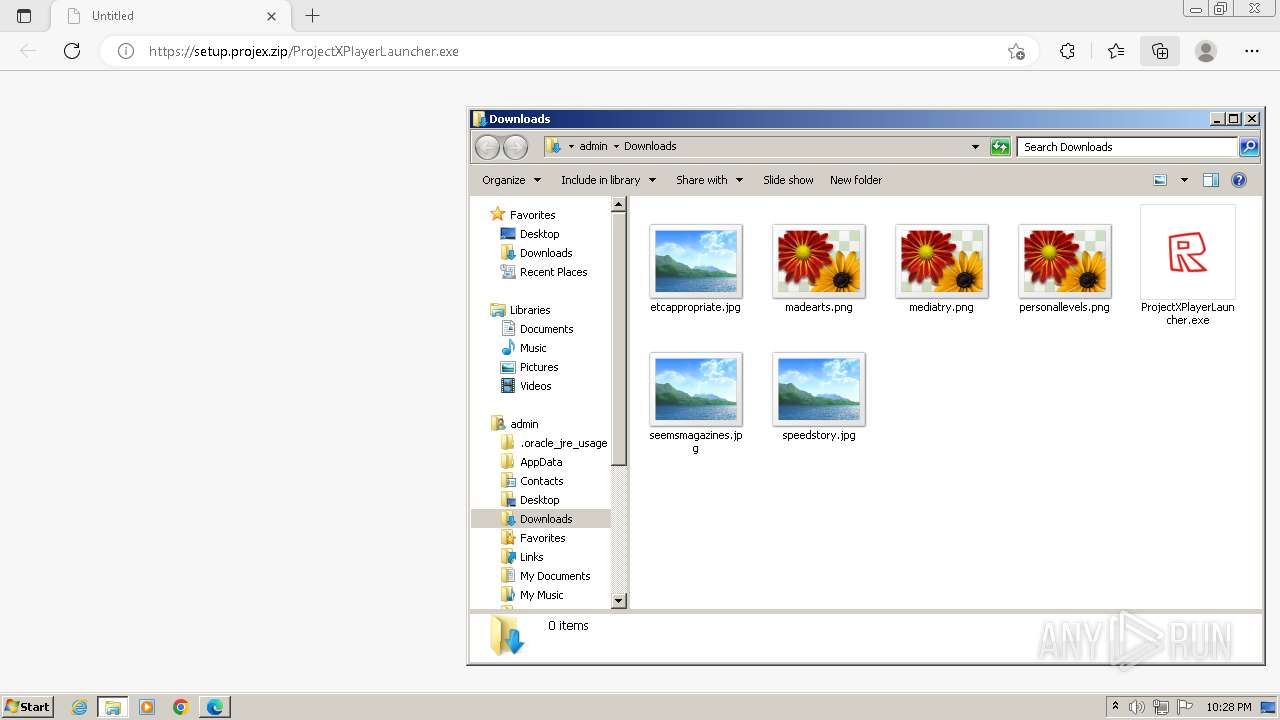Click navigation pane scroll down arrow
The height and width of the screenshot is (720, 1280).
coord(618,601)
